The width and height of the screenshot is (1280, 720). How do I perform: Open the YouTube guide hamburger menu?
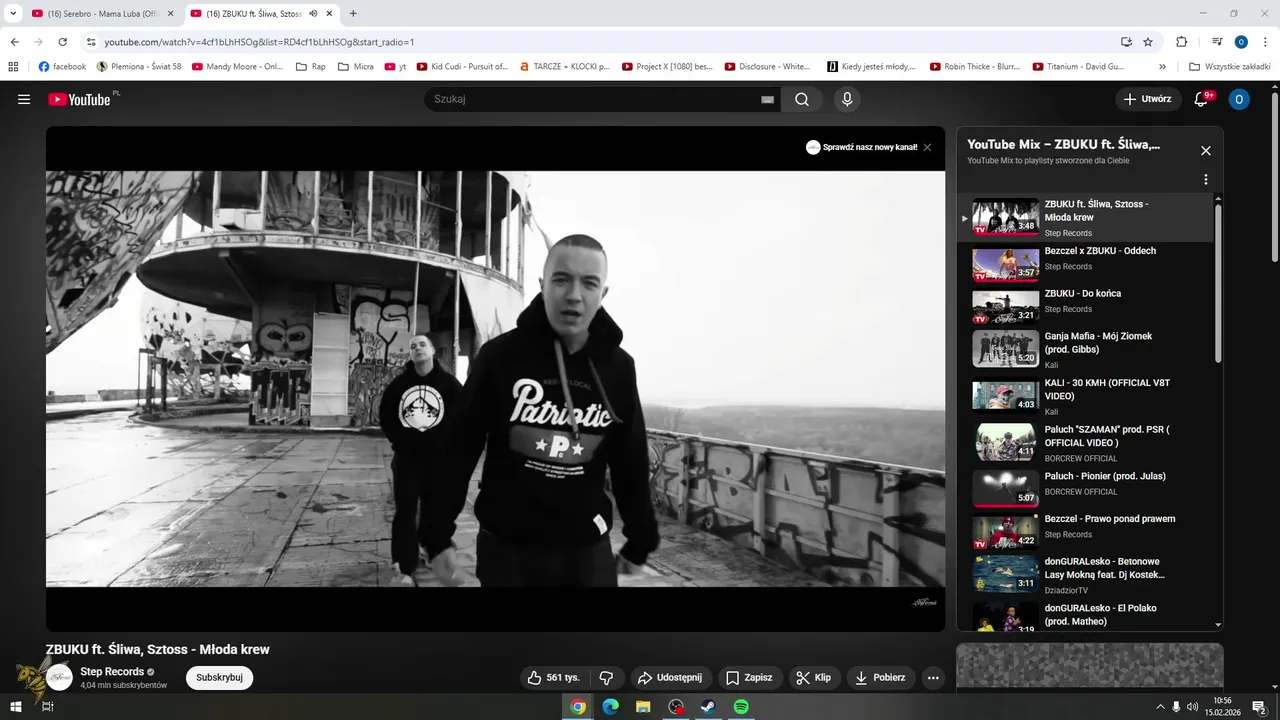click(24, 99)
